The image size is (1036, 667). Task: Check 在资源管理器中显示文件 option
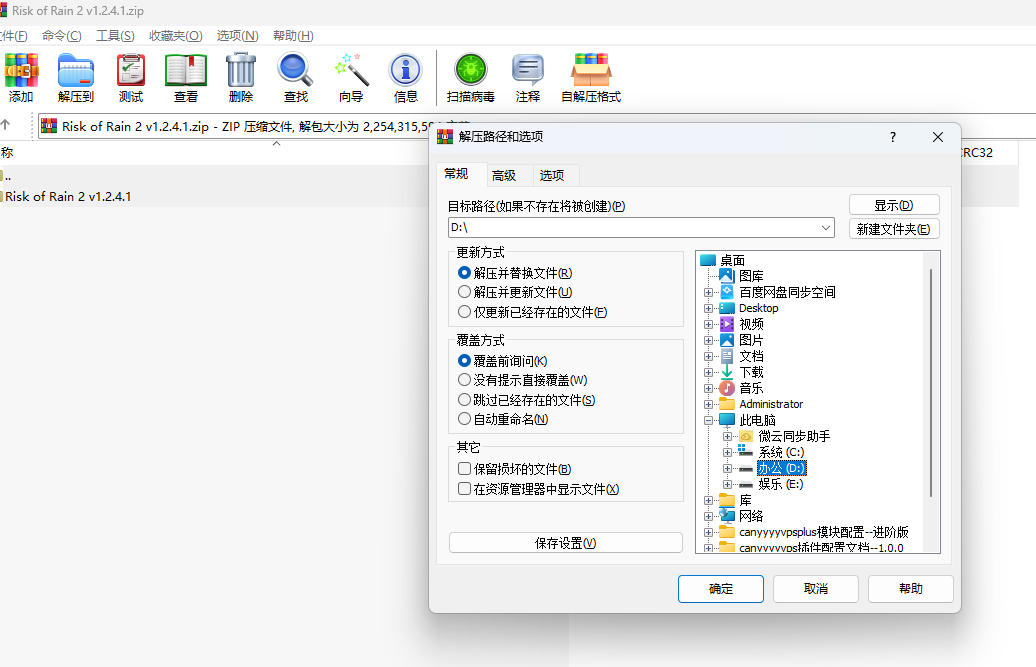(464, 489)
